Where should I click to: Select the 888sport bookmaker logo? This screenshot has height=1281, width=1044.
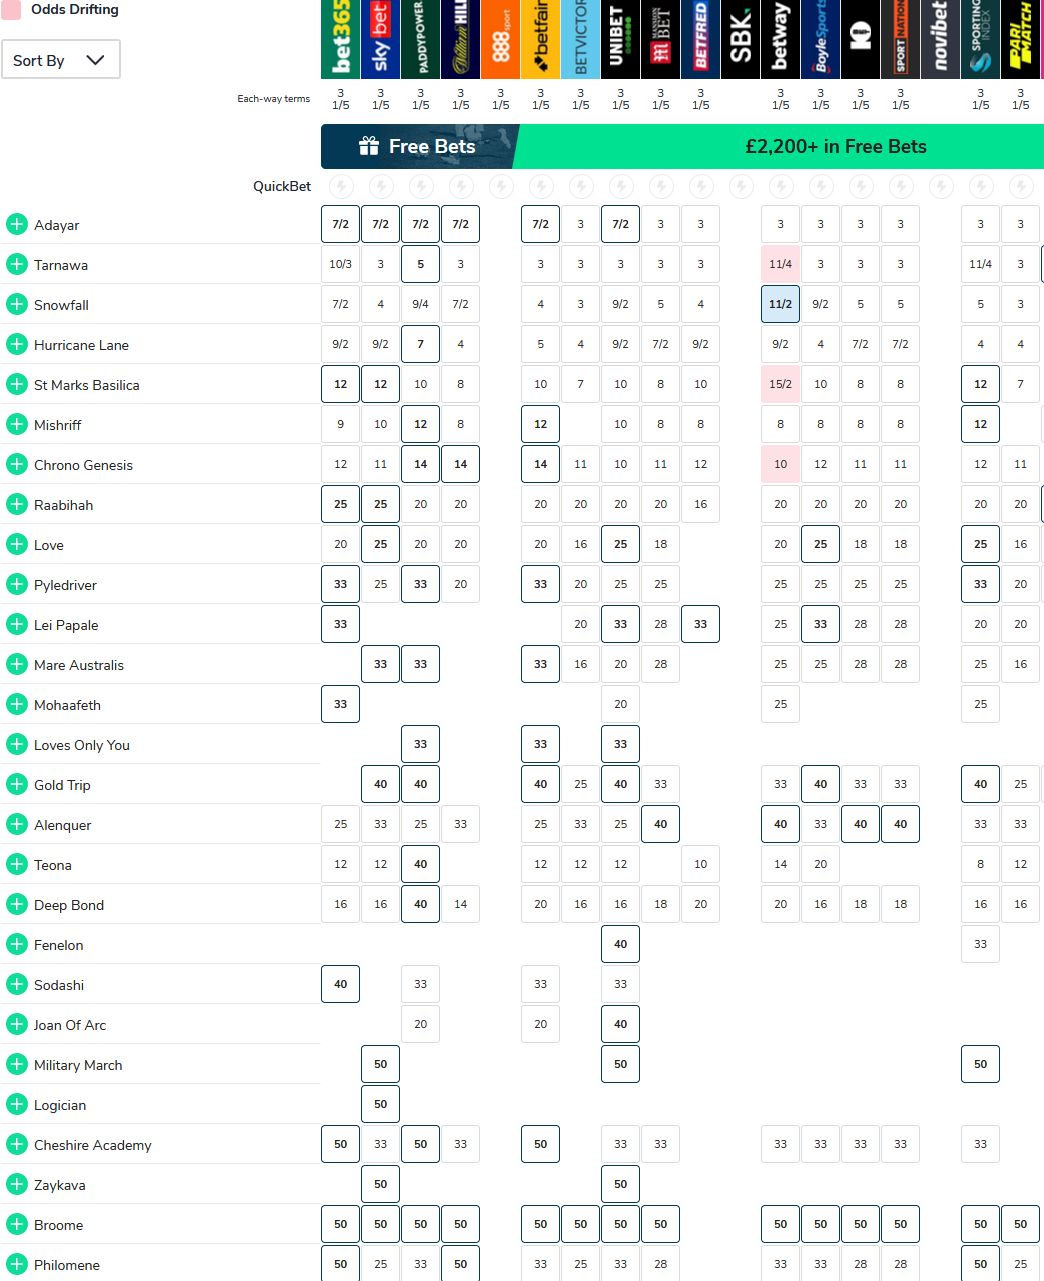pyautogui.click(x=500, y=39)
